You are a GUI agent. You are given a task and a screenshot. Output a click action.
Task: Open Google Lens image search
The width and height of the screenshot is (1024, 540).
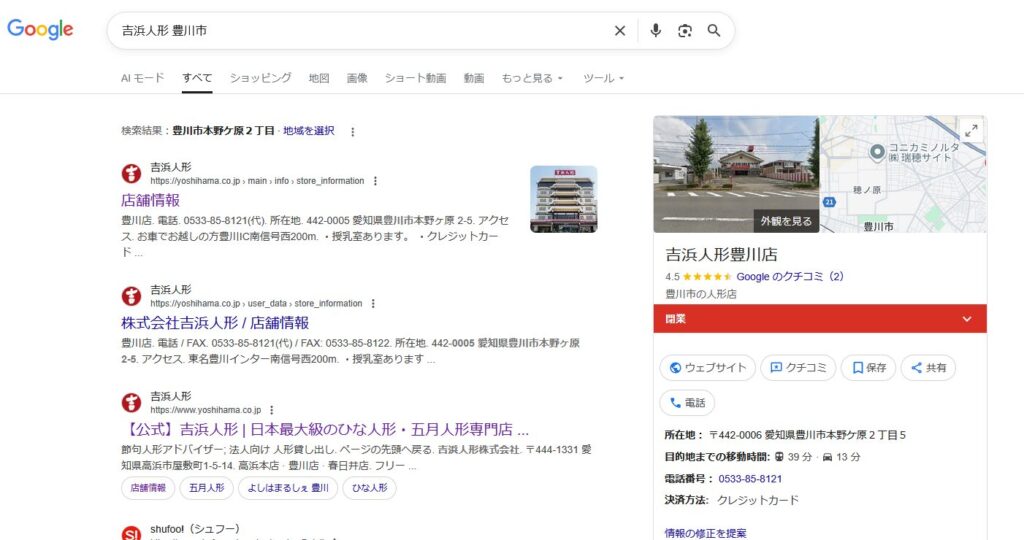[x=685, y=31]
